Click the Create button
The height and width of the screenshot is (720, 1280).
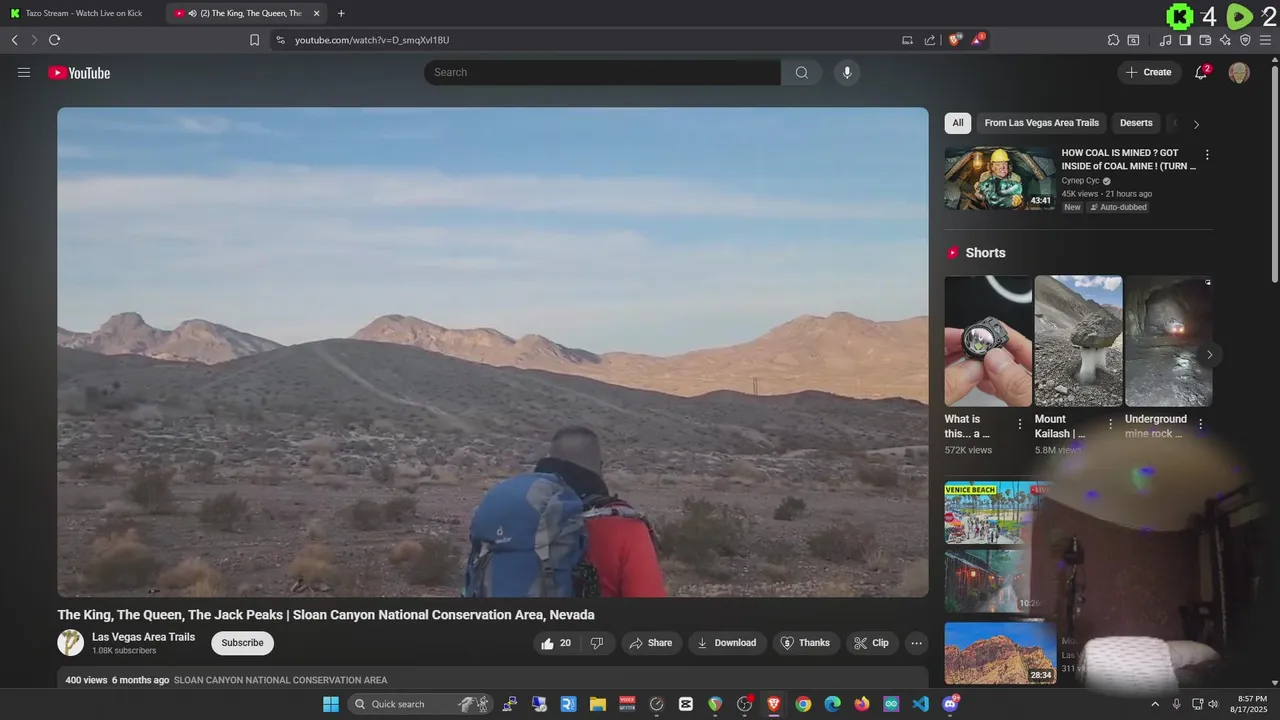(x=1148, y=72)
